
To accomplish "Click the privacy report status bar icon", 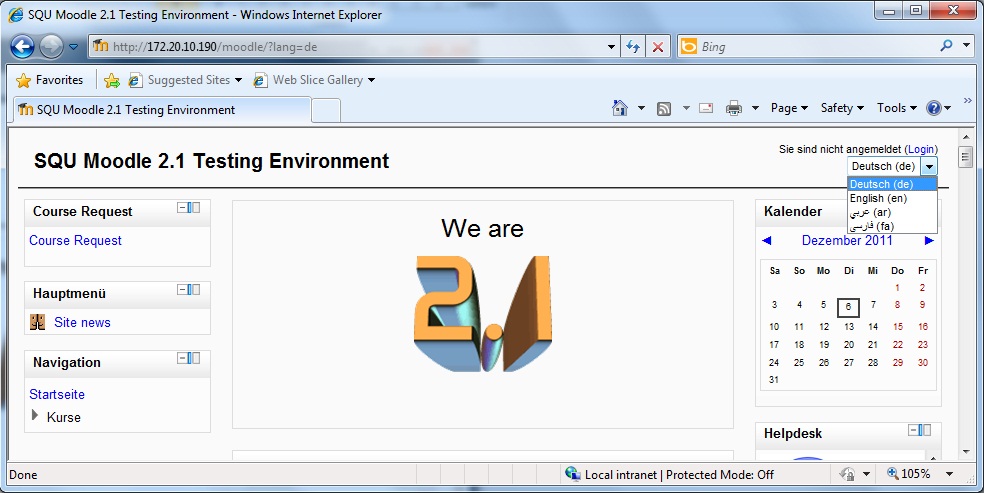I will pyautogui.click(x=847, y=474).
